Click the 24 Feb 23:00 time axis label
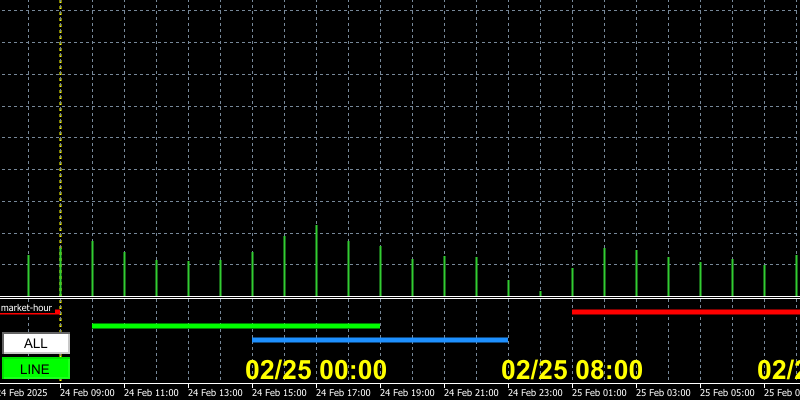Screen dimensions: 800x400 [x=535, y=393]
